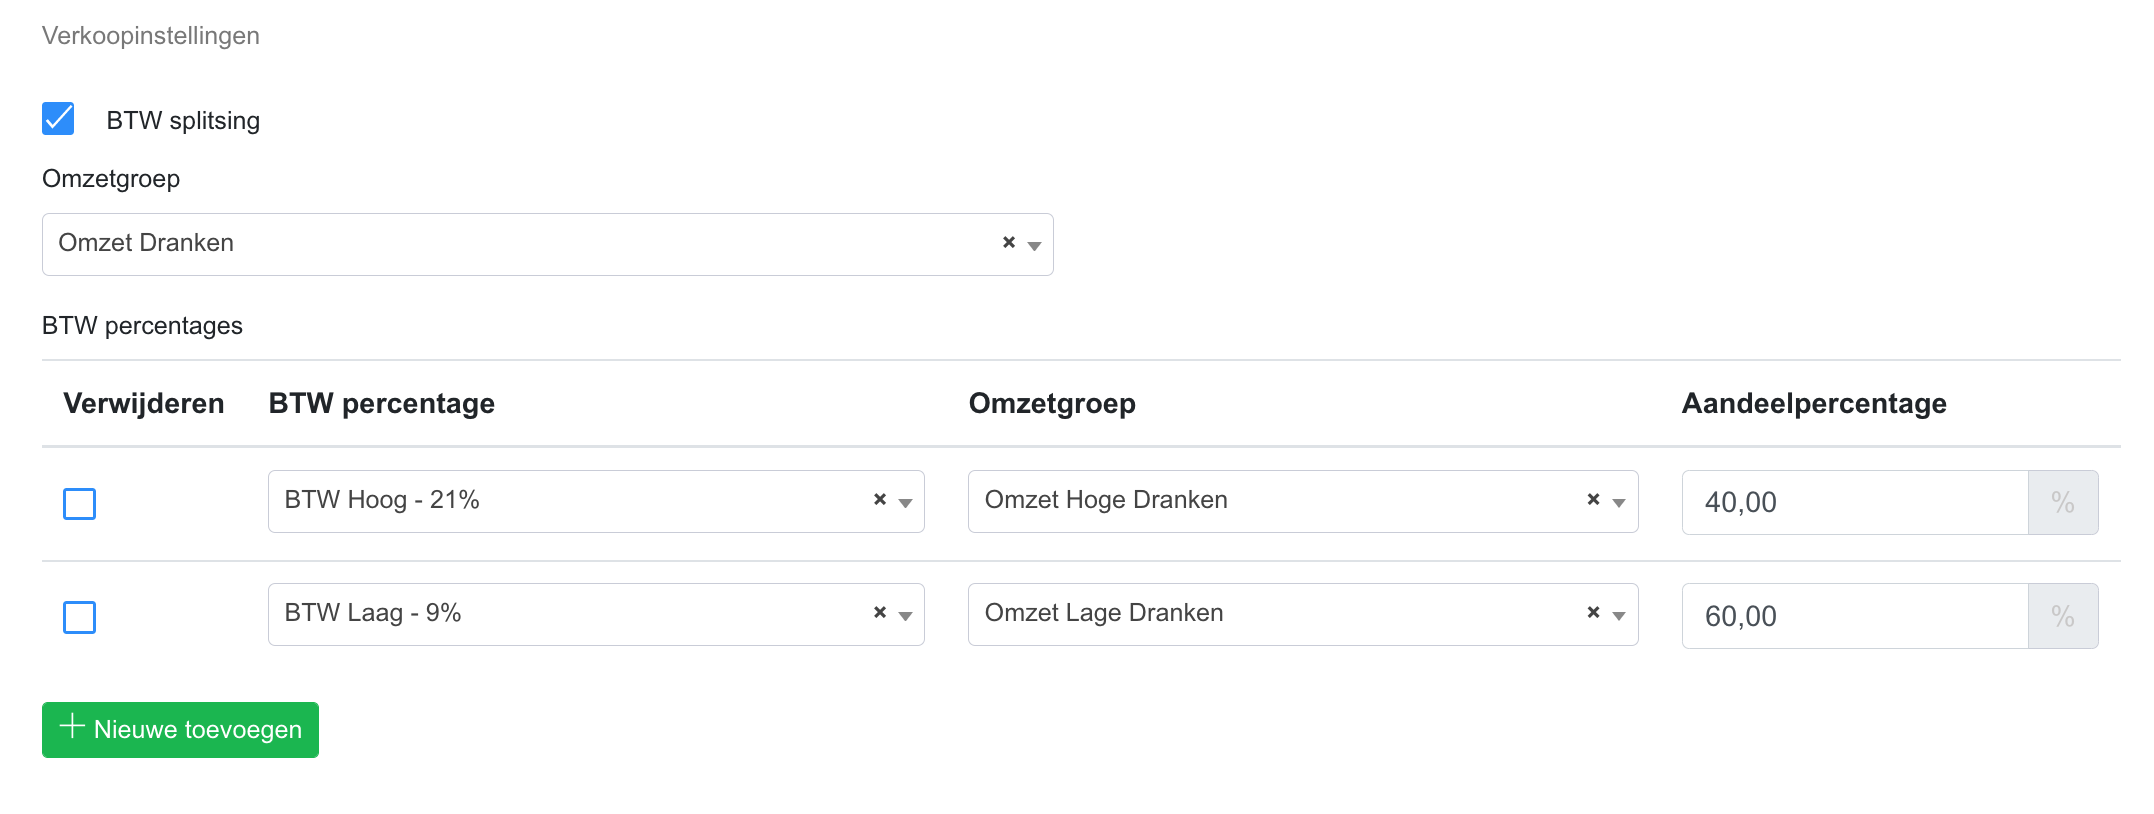The width and height of the screenshot is (2154, 814).
Task: Click the BTW splitsing label text
Action: tap(183, 121)
